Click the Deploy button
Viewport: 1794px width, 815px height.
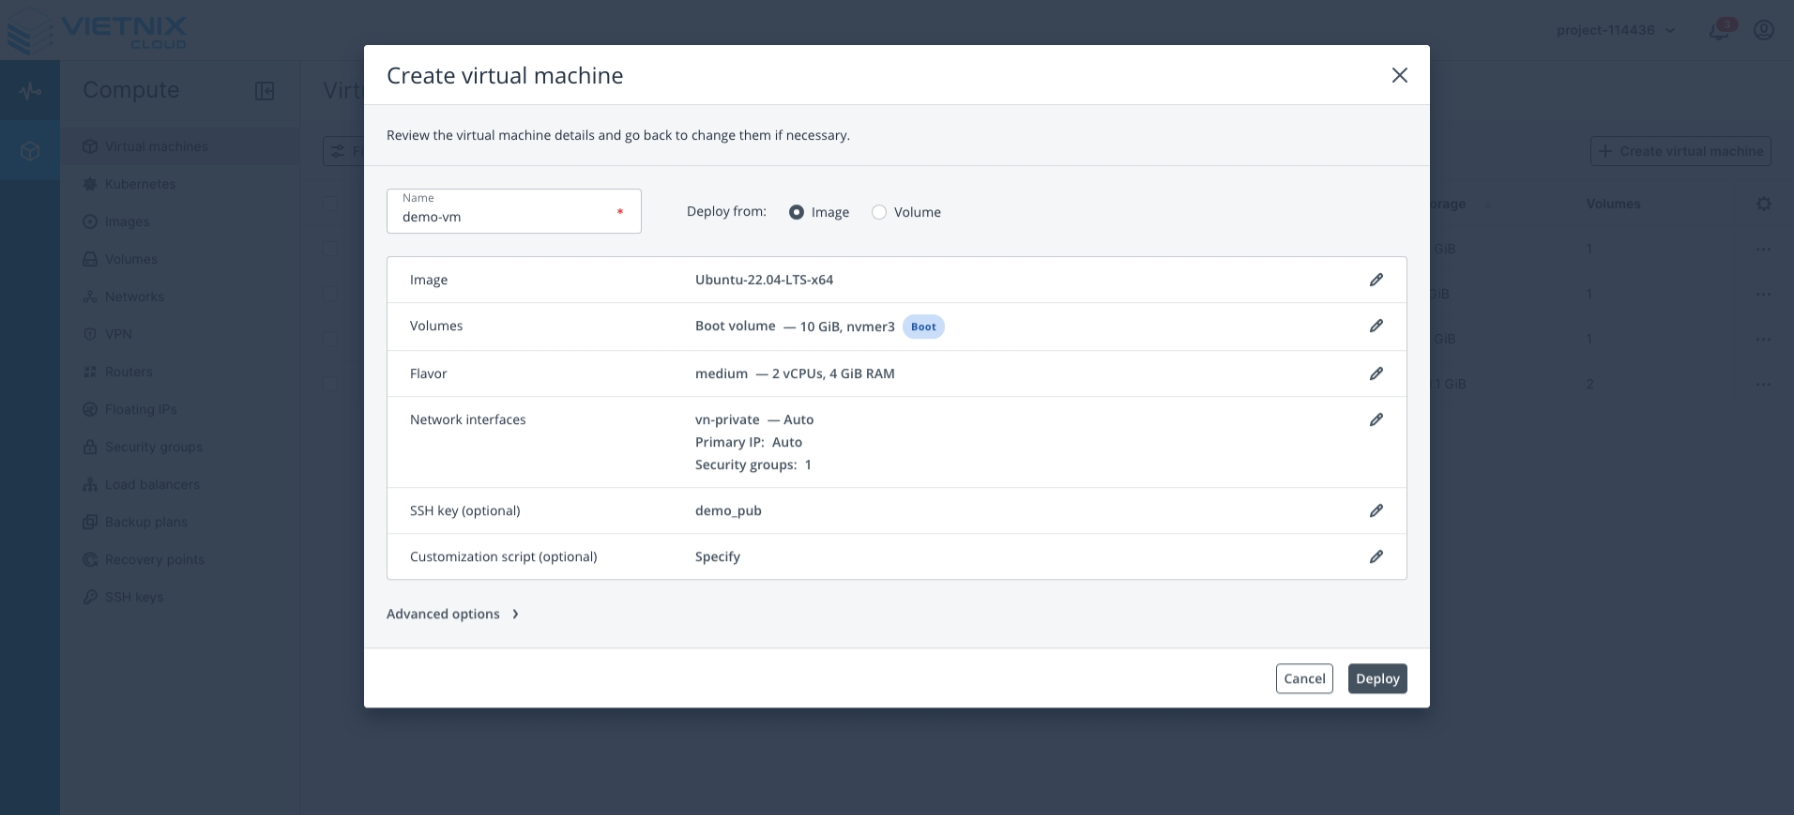[x=1377, y=678]
